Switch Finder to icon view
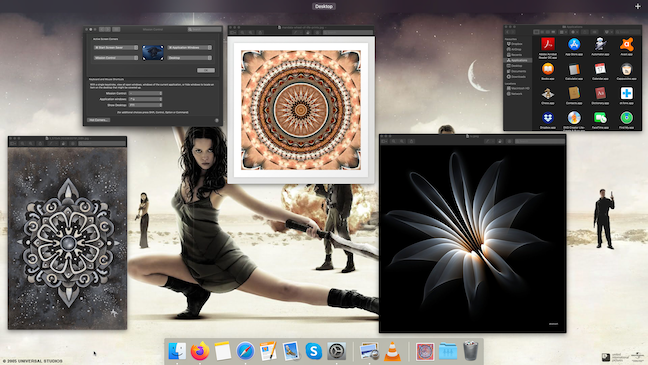This screenshot has width=648, height=365. [x=536, y=32]
